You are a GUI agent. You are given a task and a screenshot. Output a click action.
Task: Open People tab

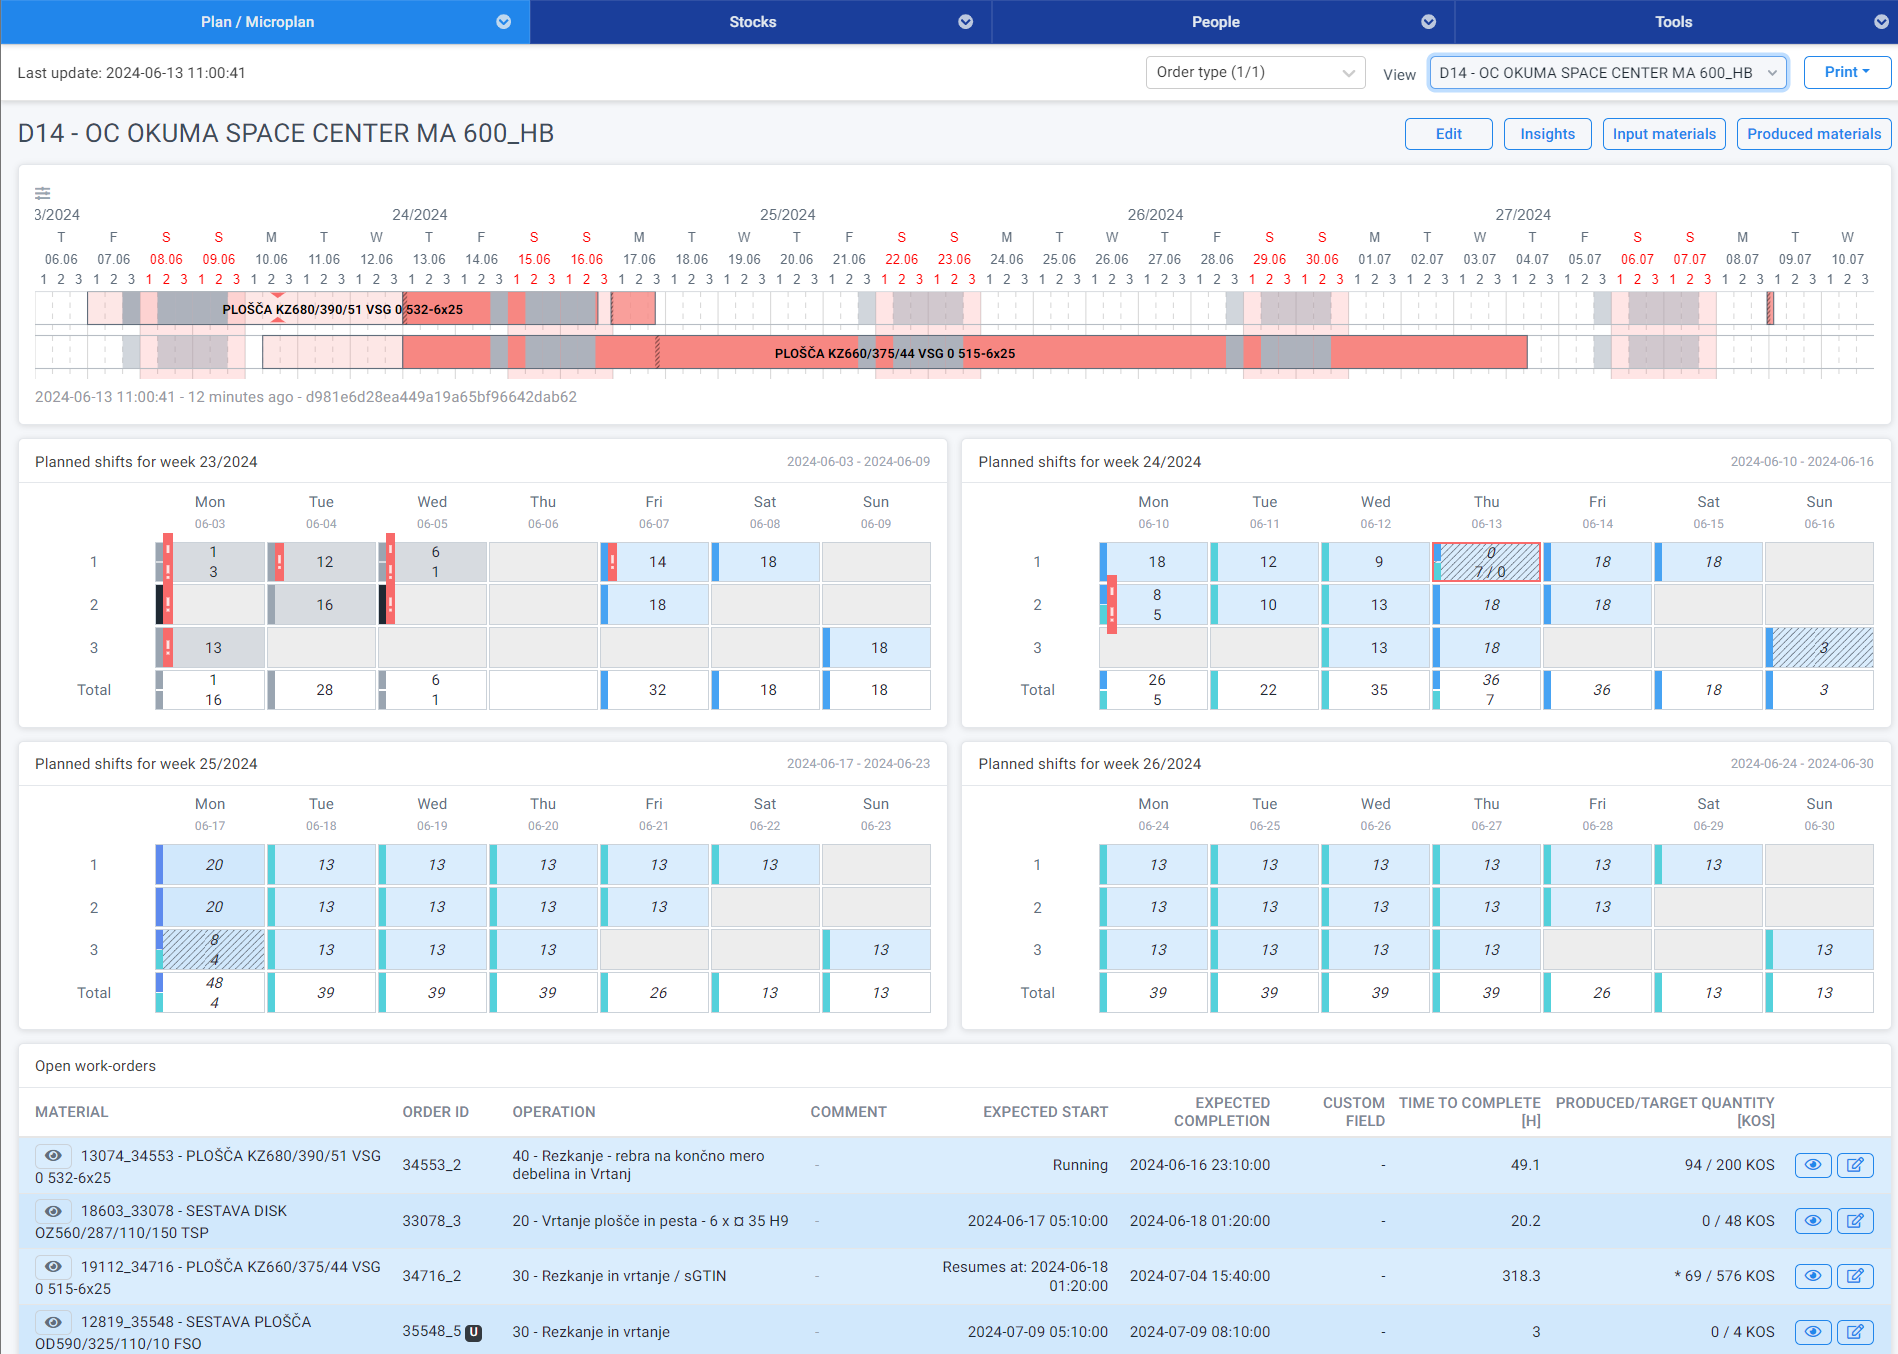click(1223, 22)
